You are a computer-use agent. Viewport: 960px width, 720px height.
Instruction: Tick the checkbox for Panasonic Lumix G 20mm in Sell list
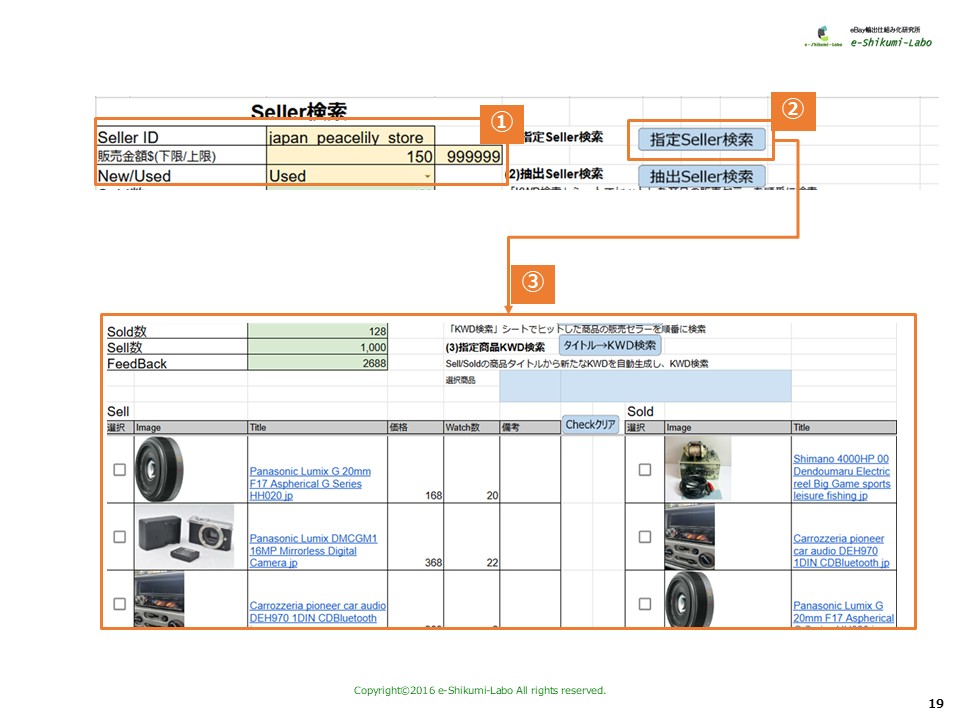click(x=119, y=470)
